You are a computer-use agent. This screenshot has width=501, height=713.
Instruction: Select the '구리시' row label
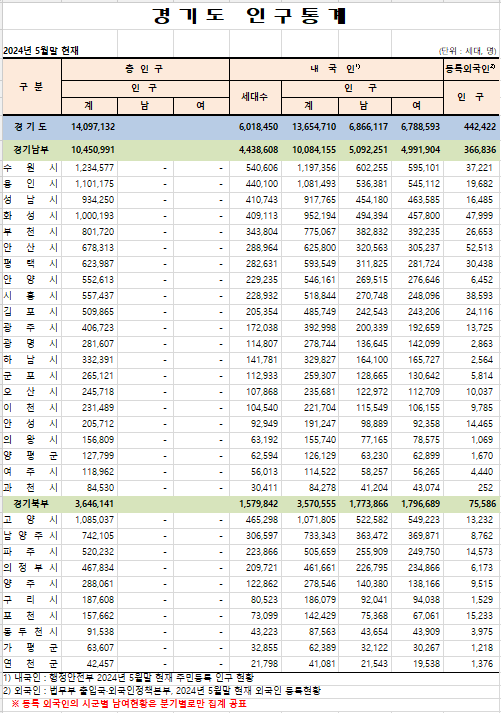30,600
